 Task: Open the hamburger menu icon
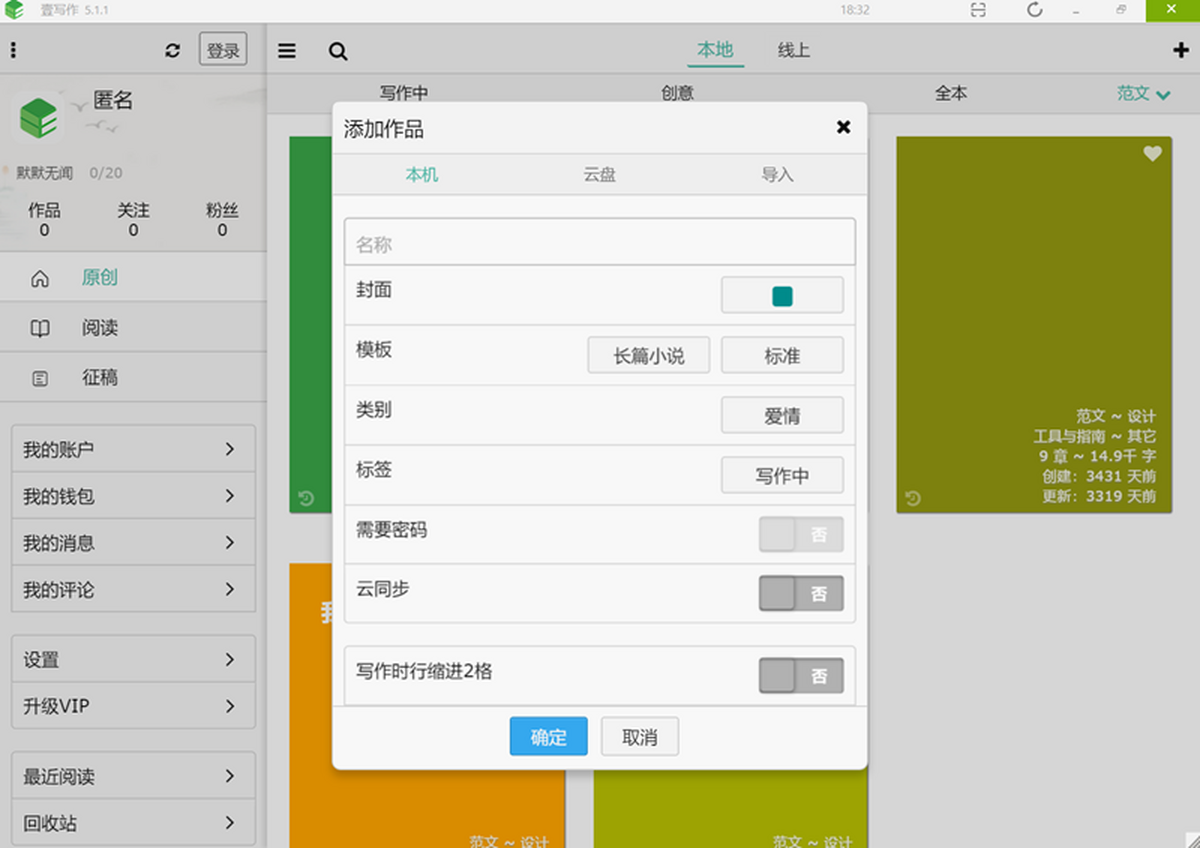[287, 51]
